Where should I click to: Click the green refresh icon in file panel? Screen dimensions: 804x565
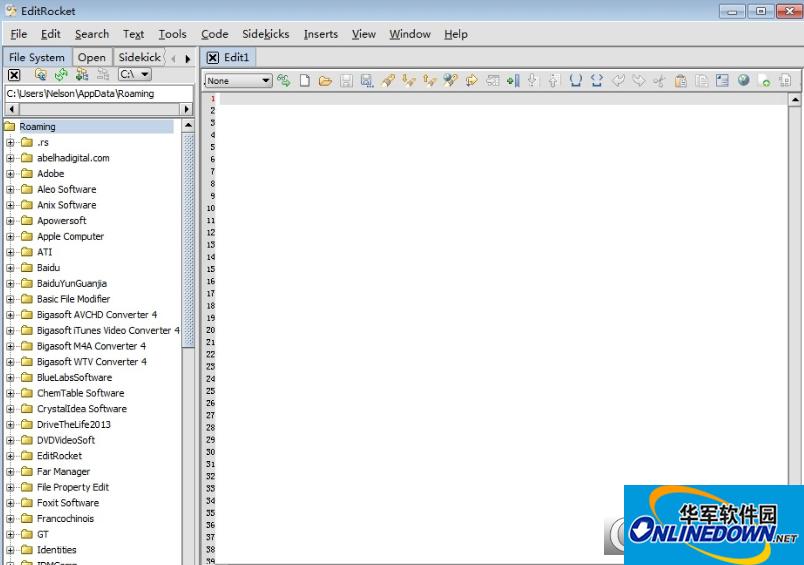(x=61, y=74)
